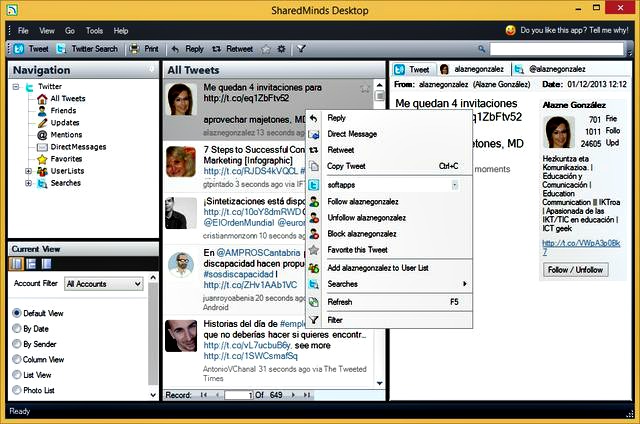Click the gtpintado tweet avatar

click(x=181, y=162)
